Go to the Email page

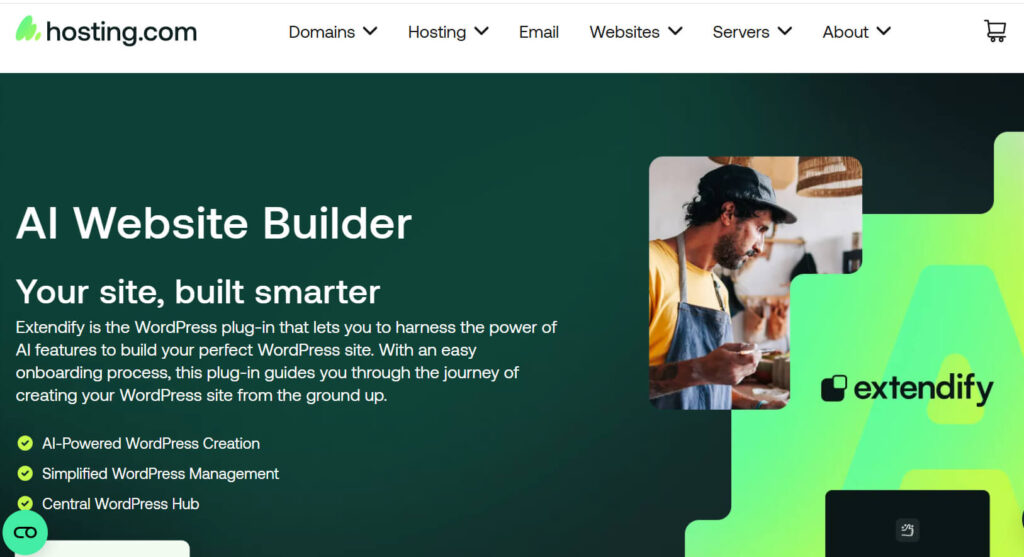[x=539, y=32]
